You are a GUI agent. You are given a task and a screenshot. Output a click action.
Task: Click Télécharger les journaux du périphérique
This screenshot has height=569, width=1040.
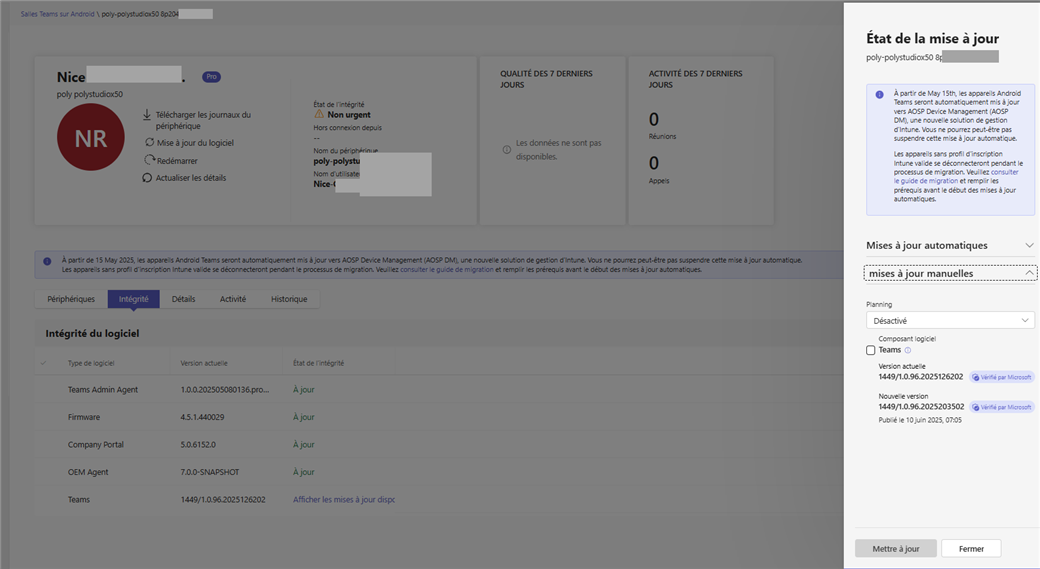[x=203, y=120]
